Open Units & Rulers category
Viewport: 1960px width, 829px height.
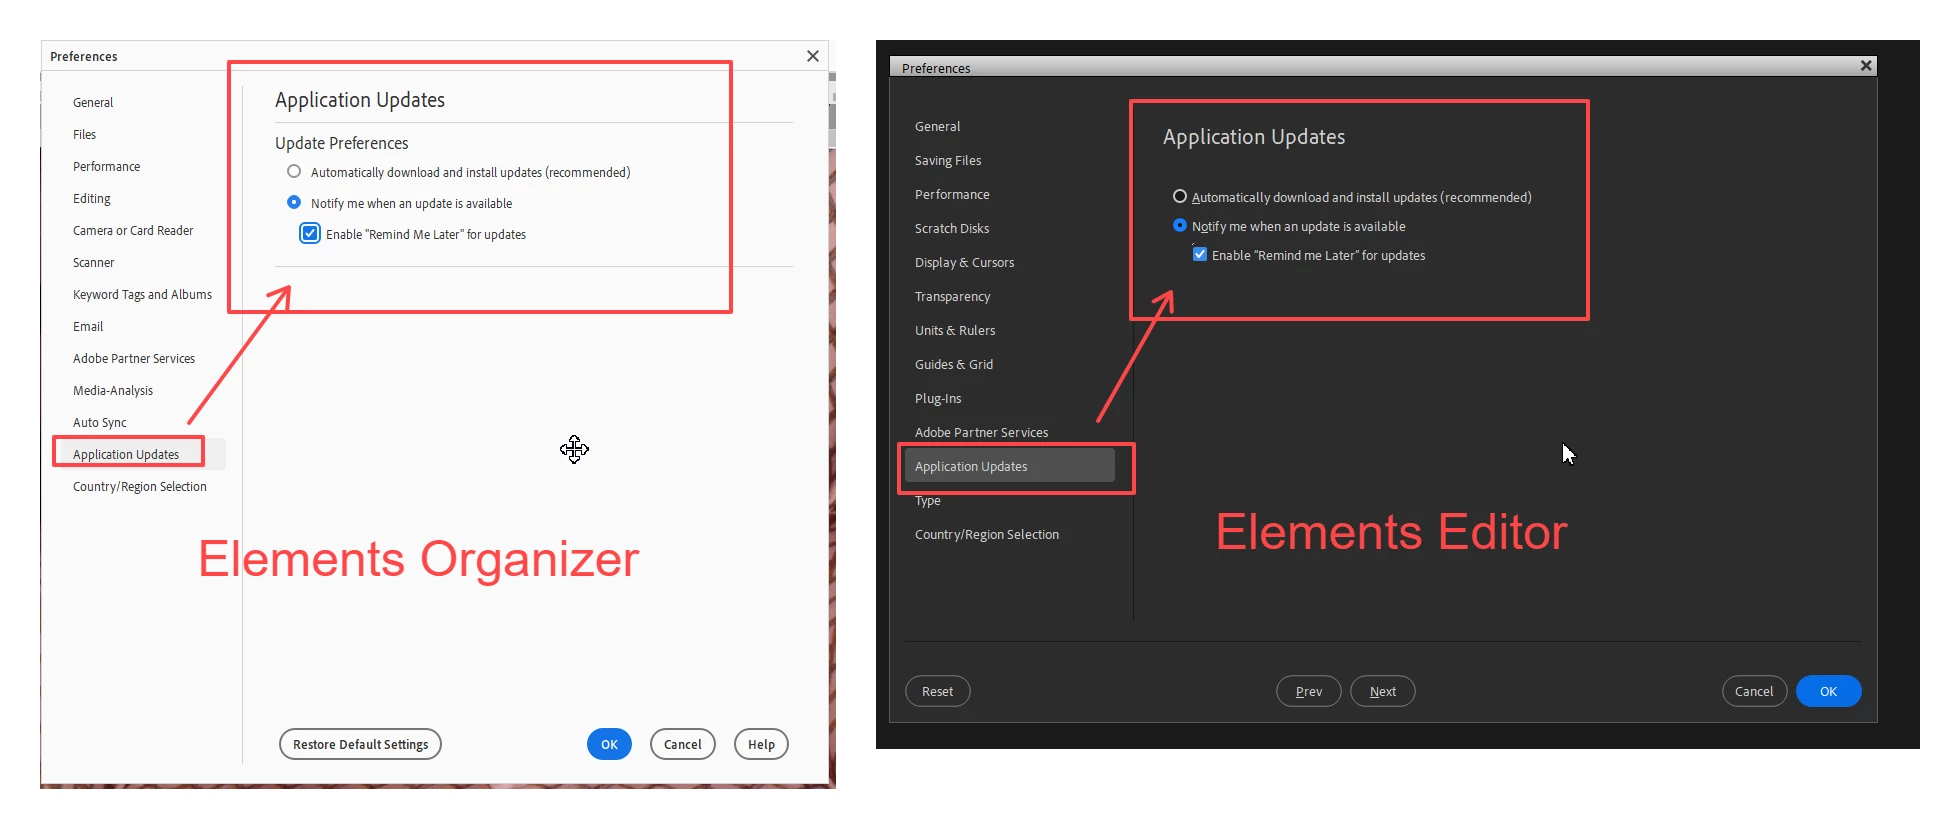(955, 330)
